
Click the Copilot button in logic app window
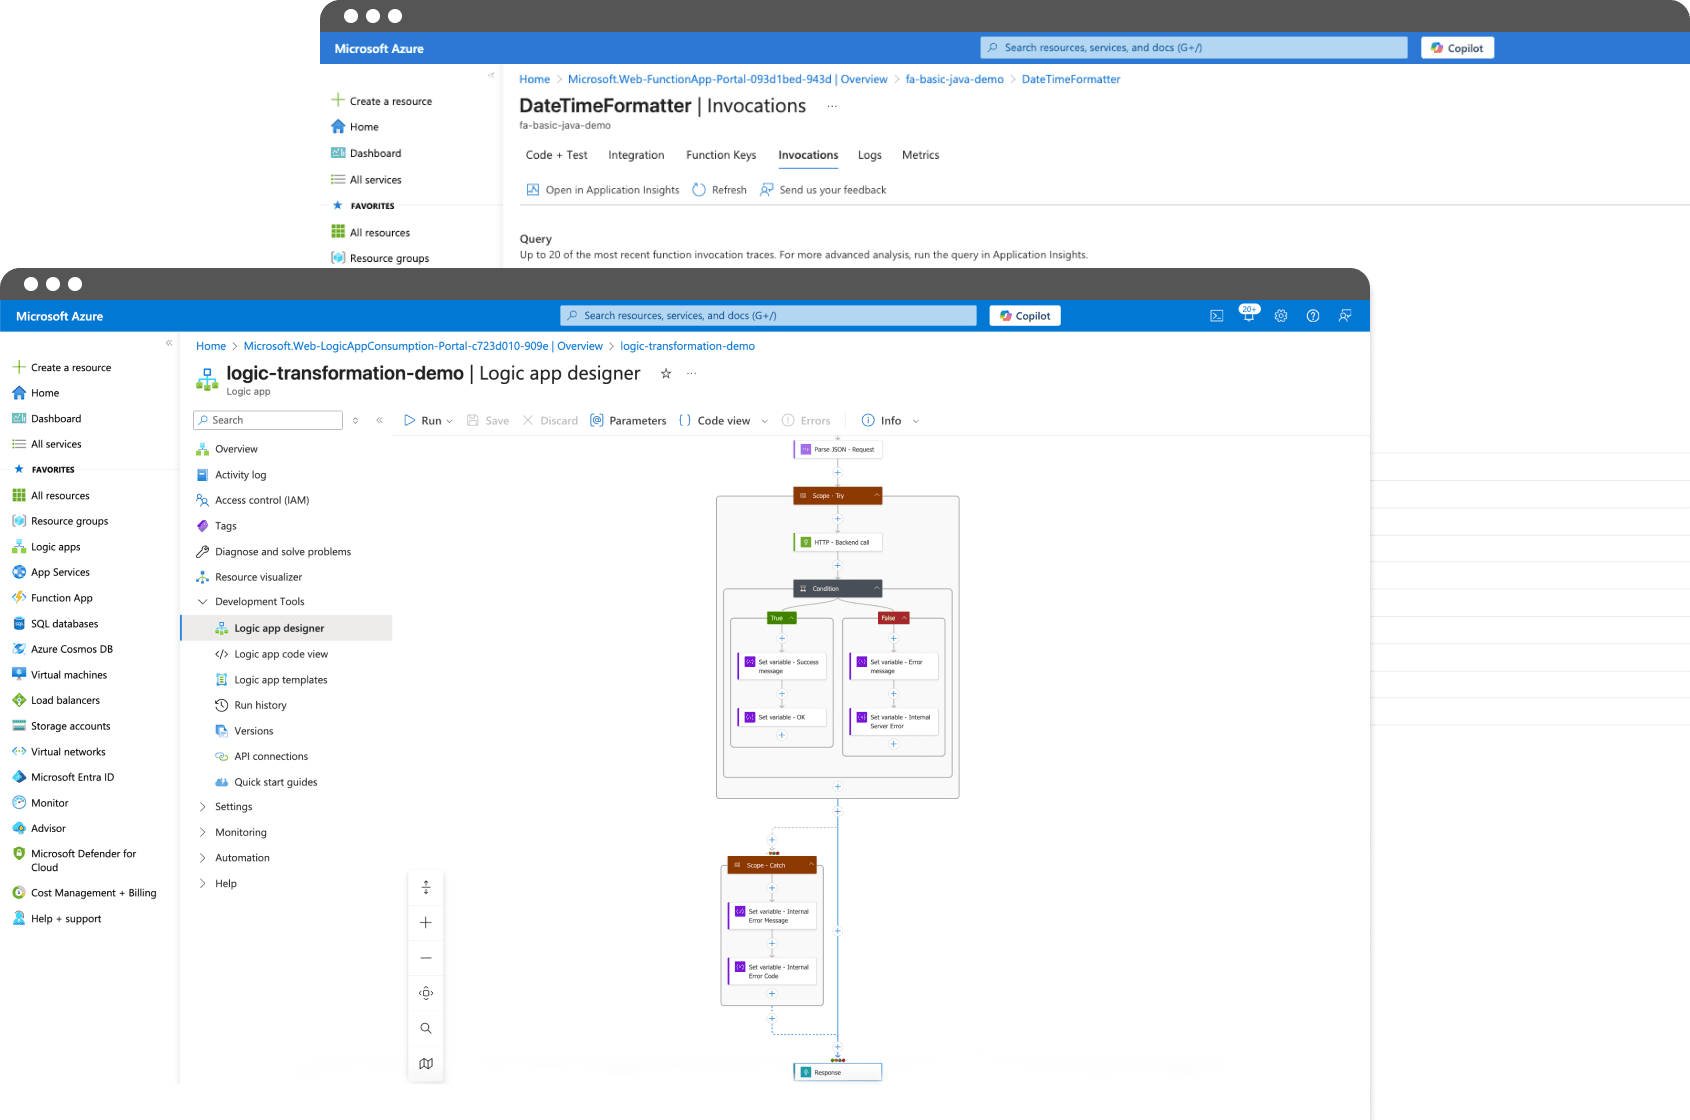coord(1025,316)
